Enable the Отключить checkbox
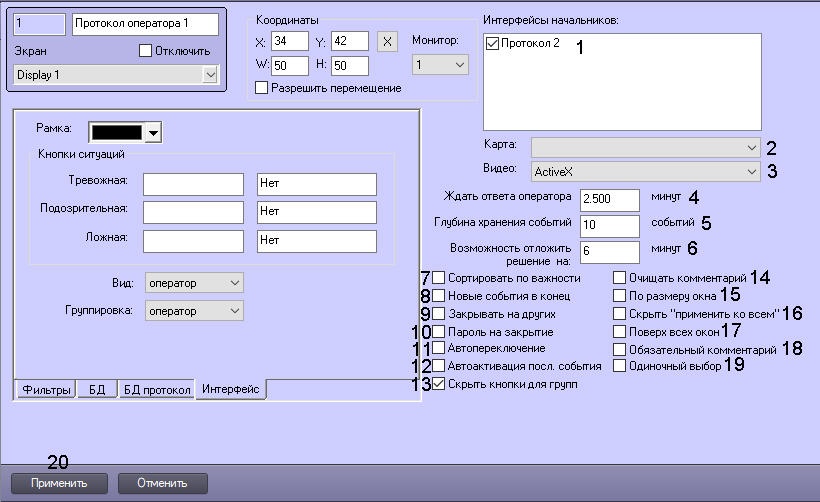 (145, 51)
